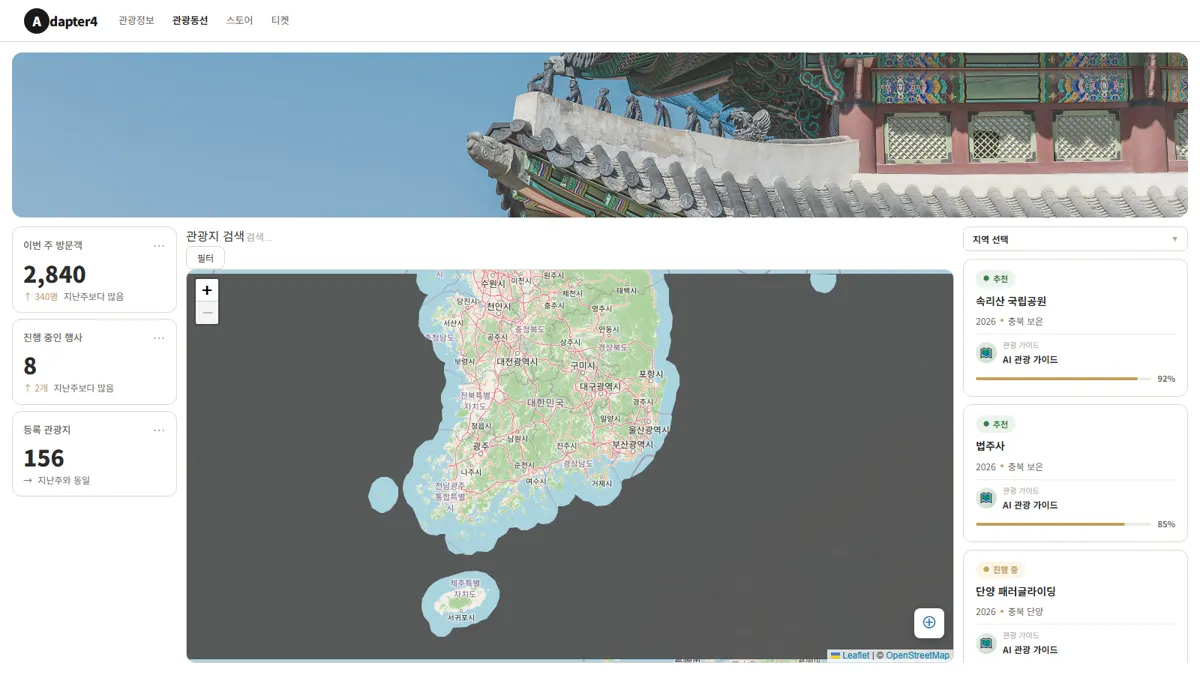This screenshot has width=1200, height=675.
Task: Click the 필터 button
Action: (x=205, y=258)
